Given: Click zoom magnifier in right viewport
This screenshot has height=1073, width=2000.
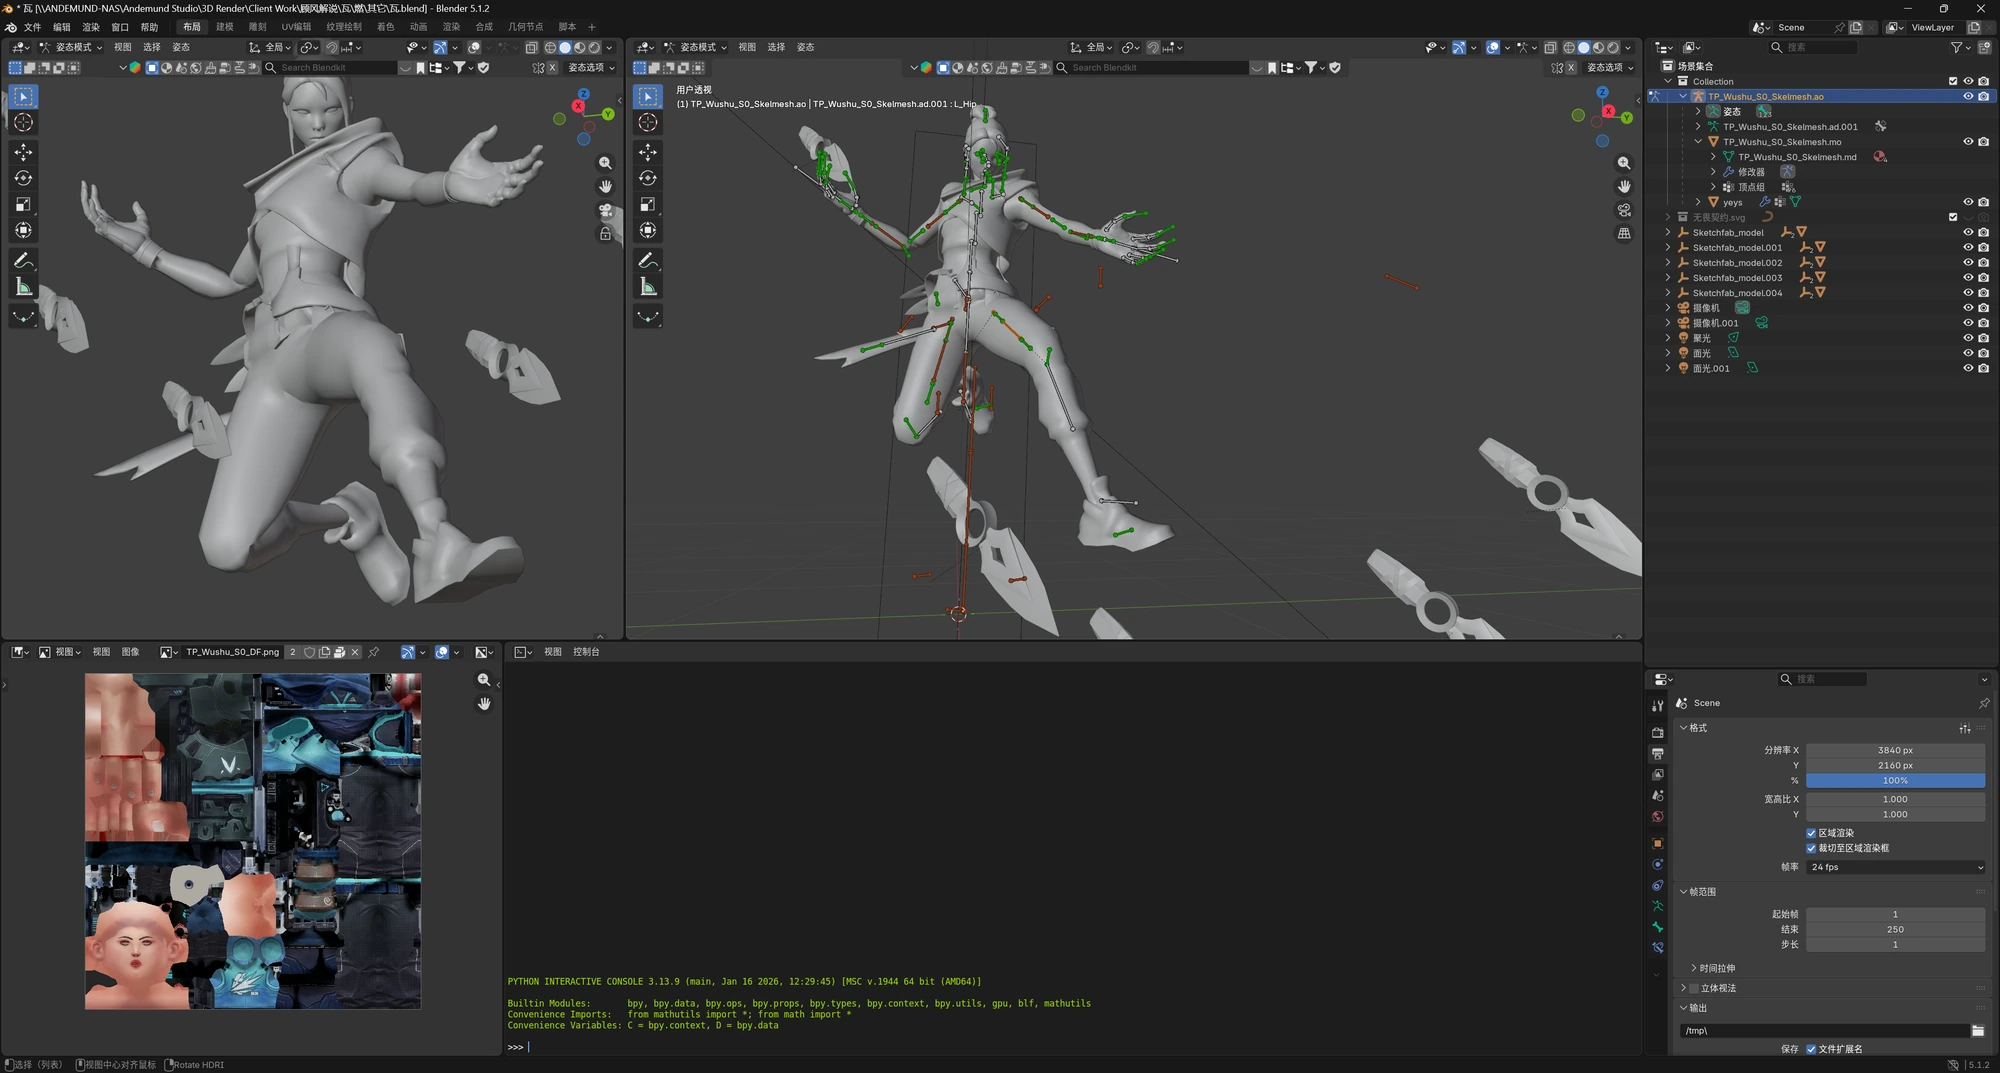Looking at the screenshot, I should click(1624, 163).
